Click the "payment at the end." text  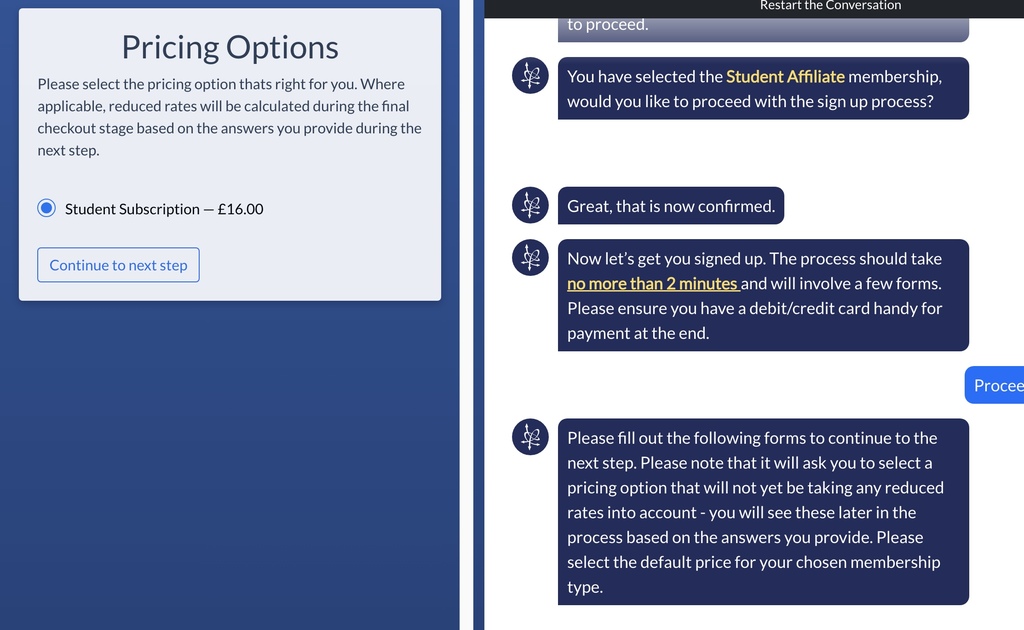[637, 333]
